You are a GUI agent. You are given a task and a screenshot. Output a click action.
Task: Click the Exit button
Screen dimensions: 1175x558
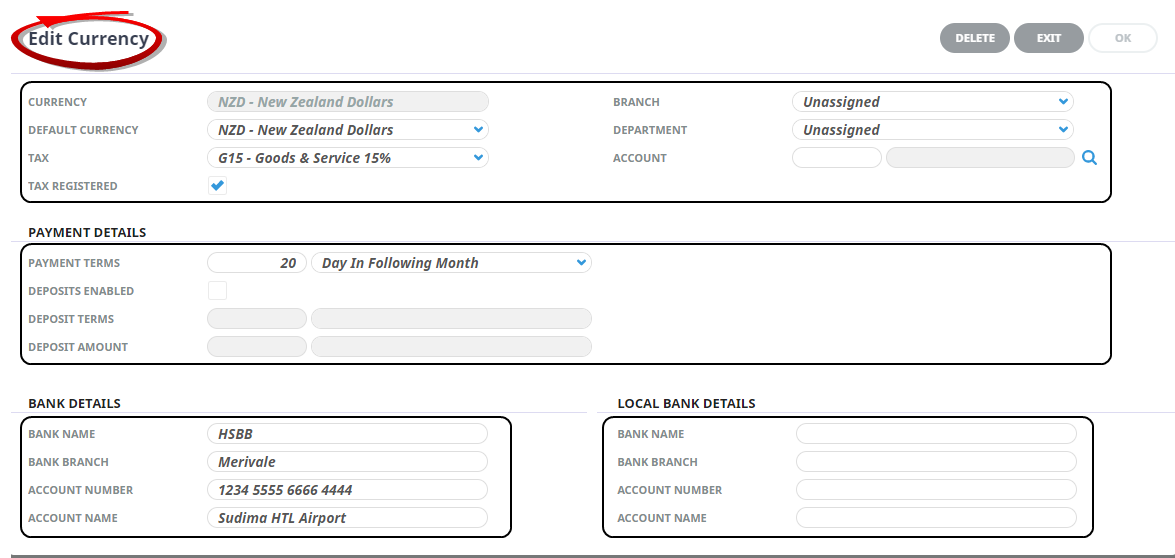[1048, 38]
